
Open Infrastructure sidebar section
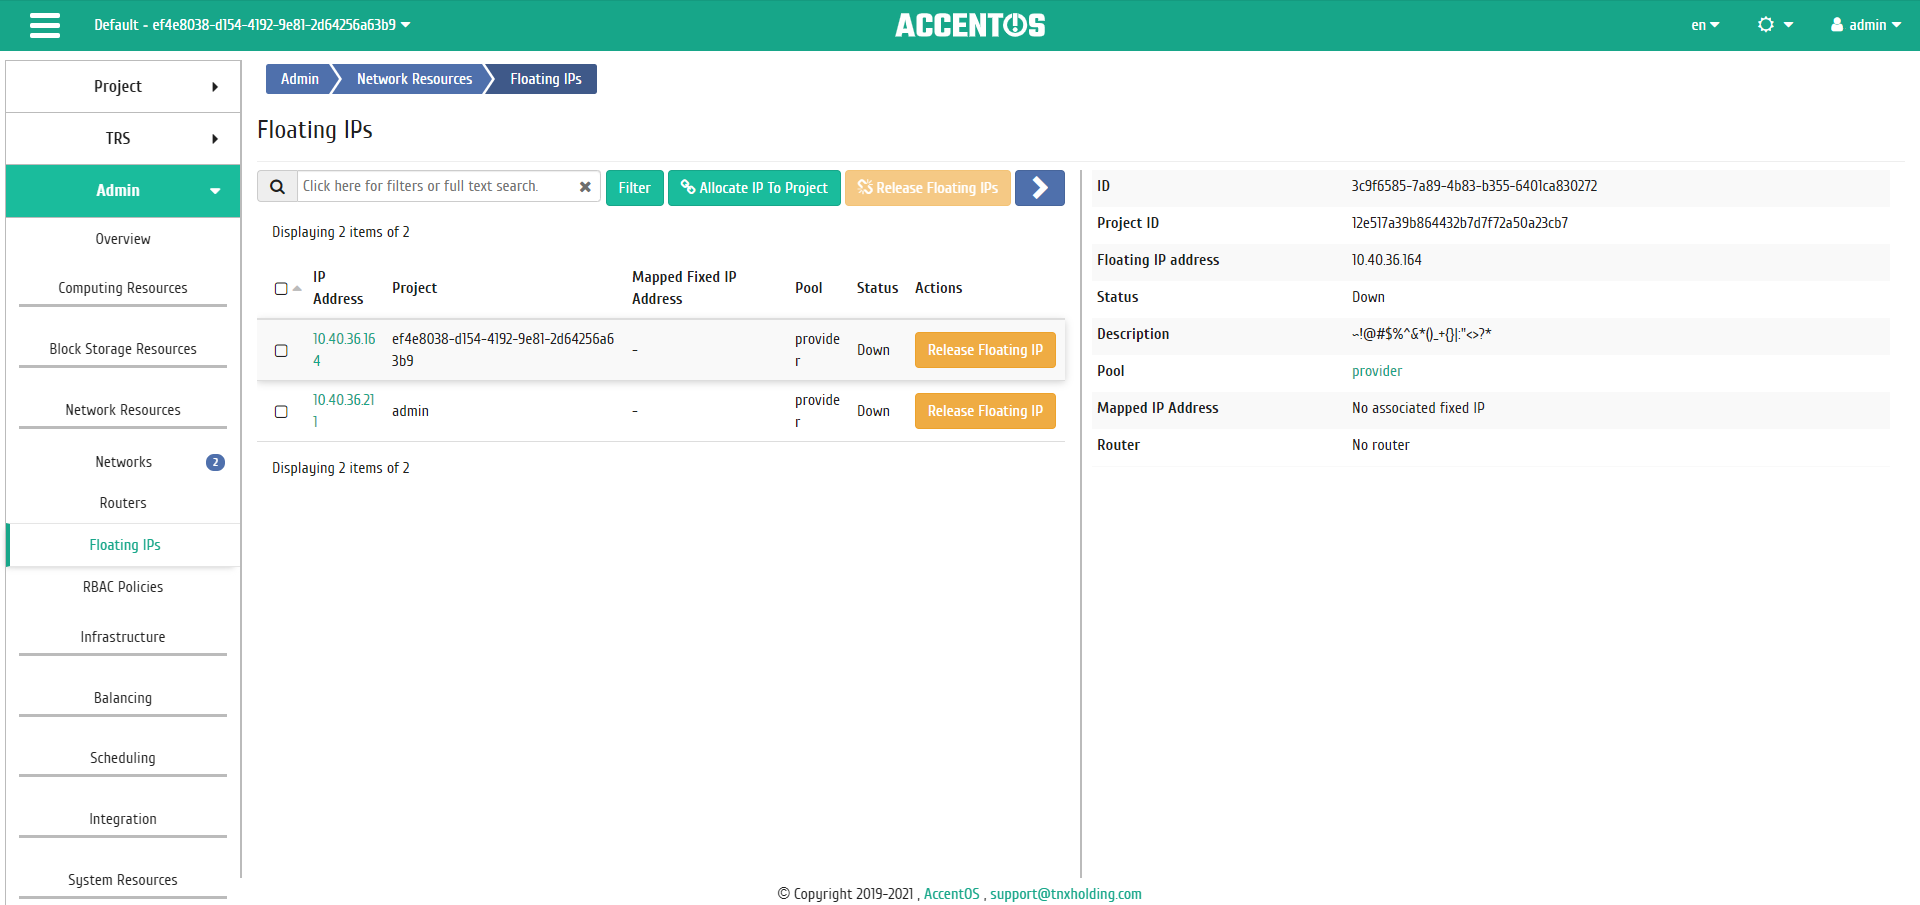tap(123, 637)
